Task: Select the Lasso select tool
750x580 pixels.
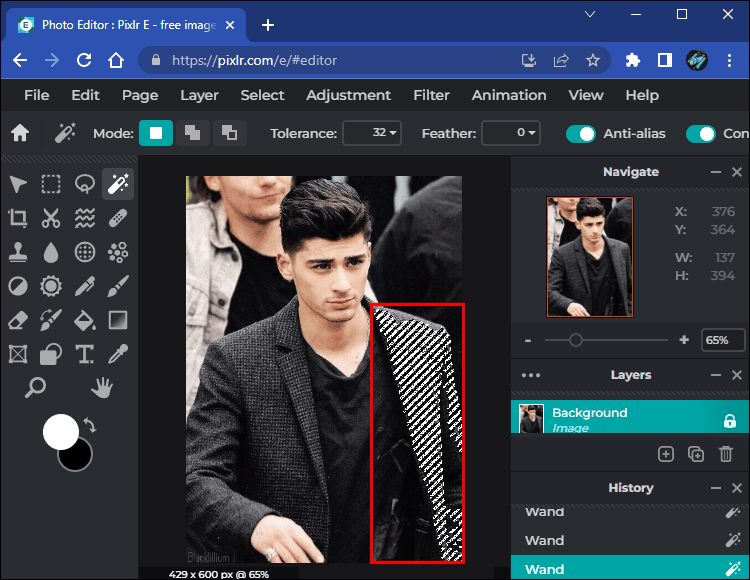Action: point(85,184)
